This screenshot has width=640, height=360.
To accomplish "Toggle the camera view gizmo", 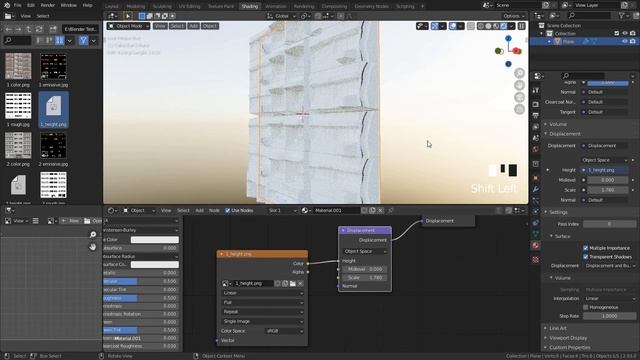I will pyautogui.click(x=519, y=98).
